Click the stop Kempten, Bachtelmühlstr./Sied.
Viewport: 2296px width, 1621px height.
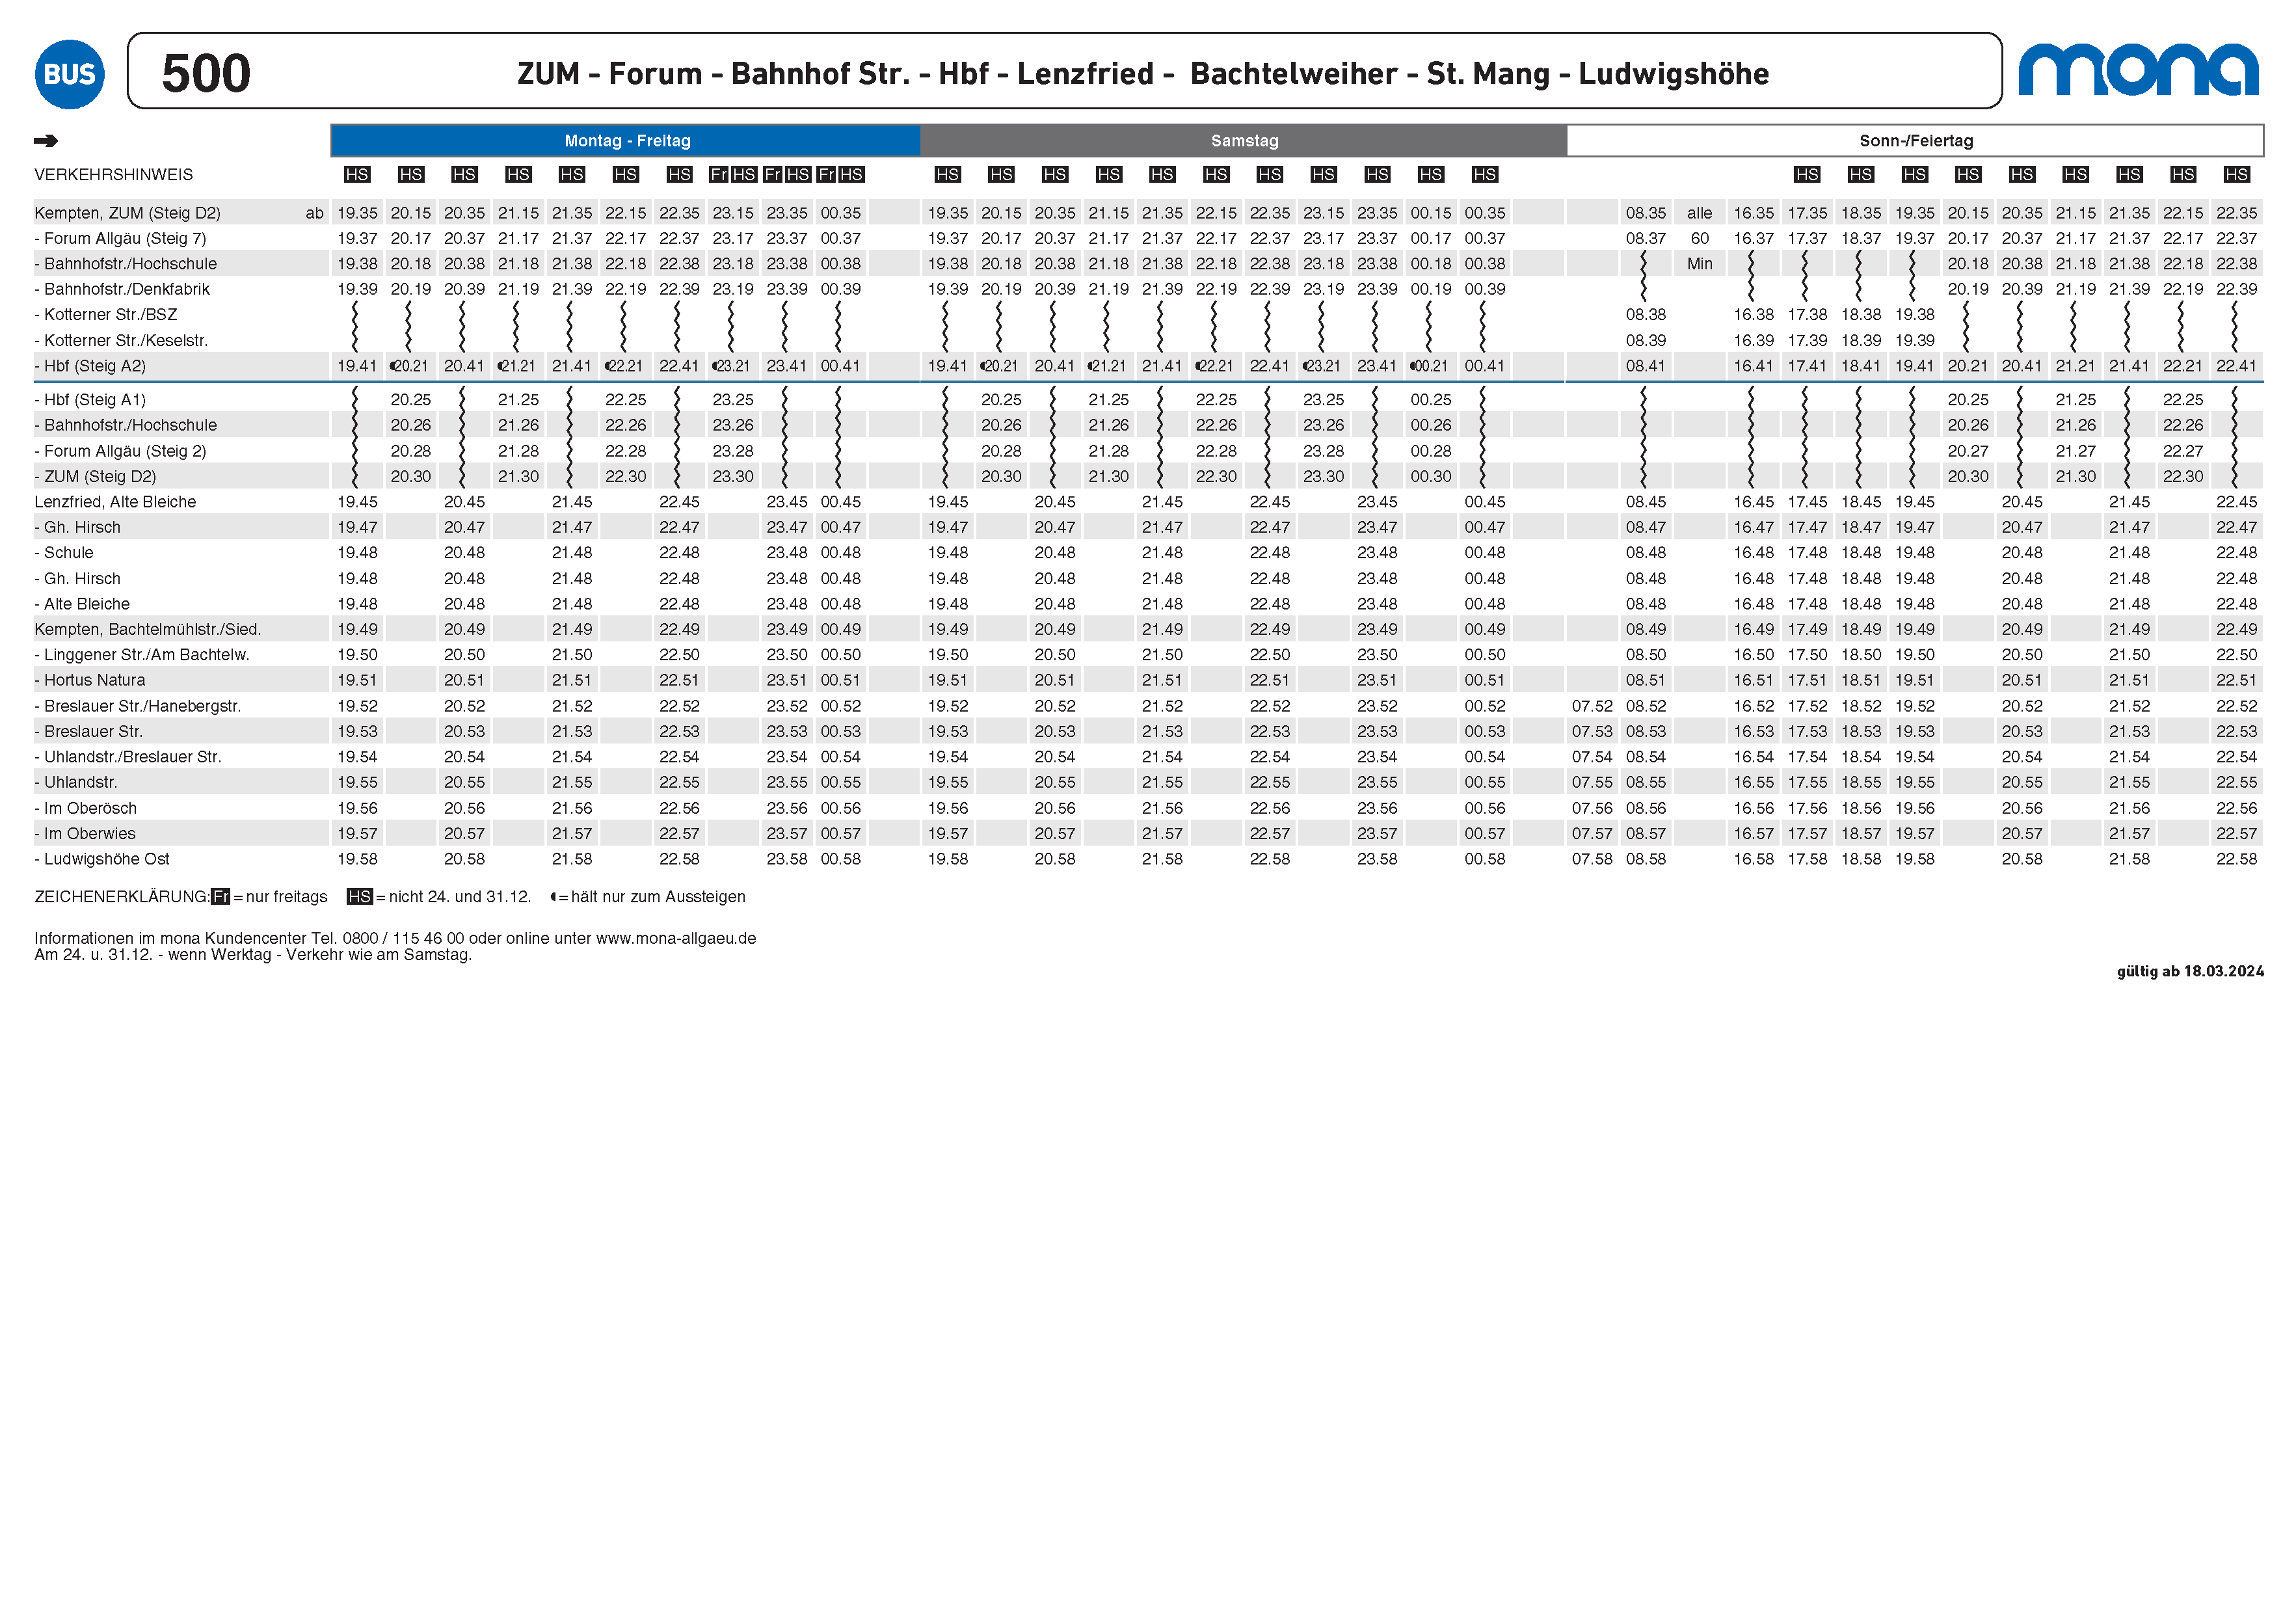coord(148,630)
